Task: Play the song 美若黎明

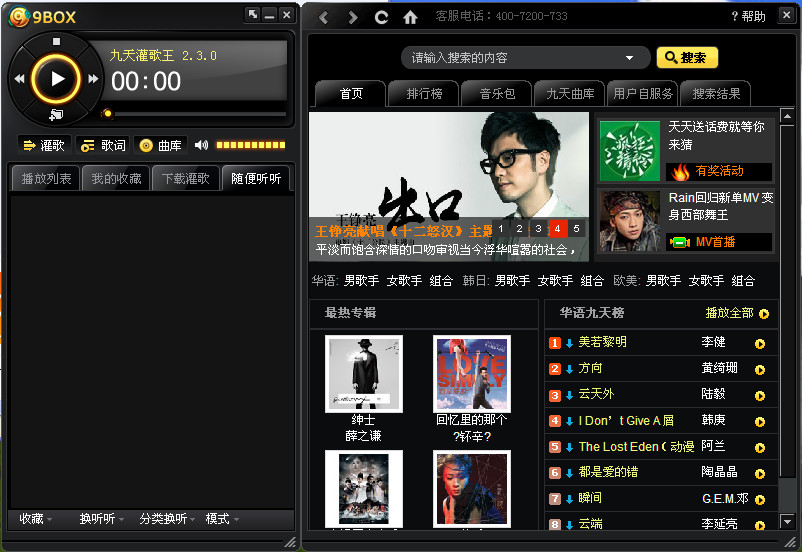Action: tap(760, 344)
